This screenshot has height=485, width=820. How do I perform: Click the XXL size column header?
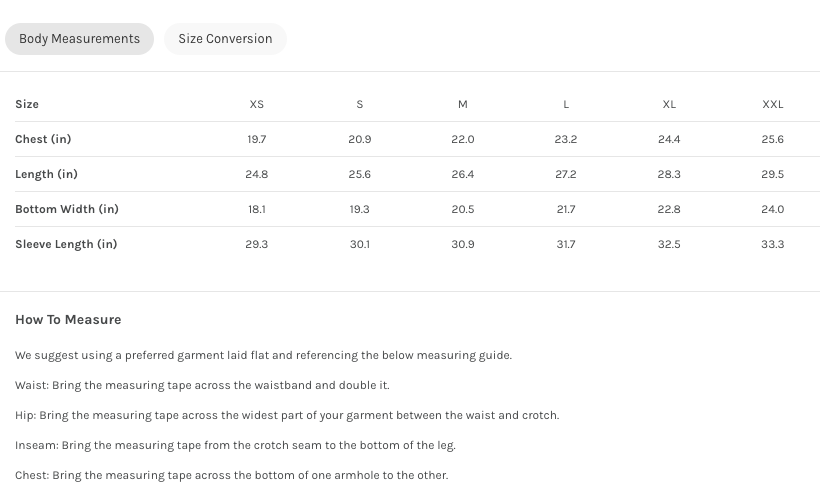pos(773,104)
